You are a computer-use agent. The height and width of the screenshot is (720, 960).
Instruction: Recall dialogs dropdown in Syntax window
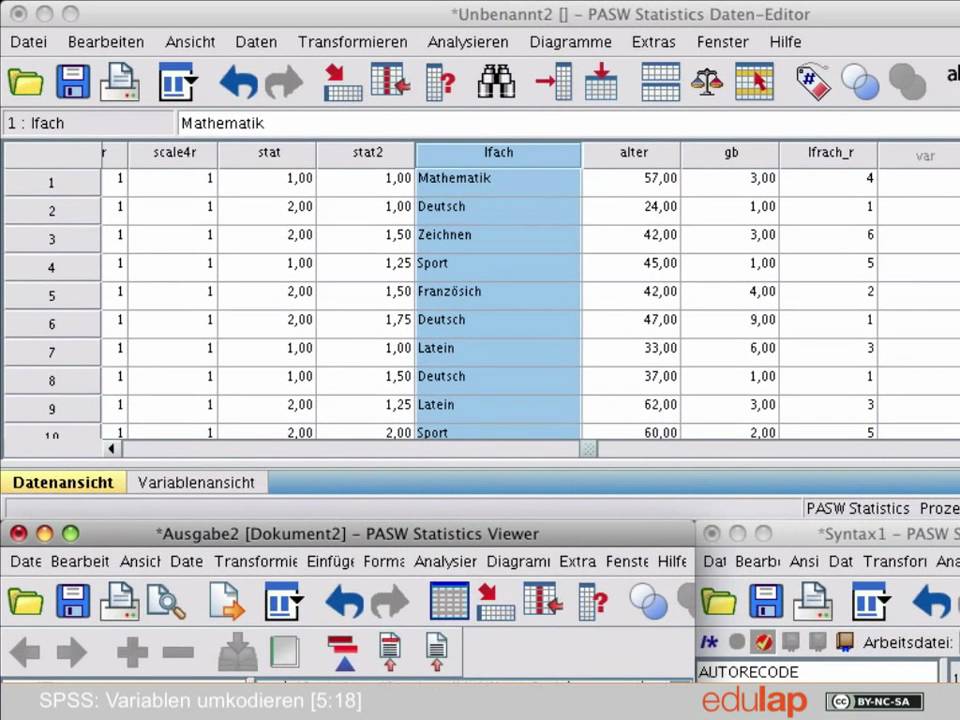click(871, 602)
